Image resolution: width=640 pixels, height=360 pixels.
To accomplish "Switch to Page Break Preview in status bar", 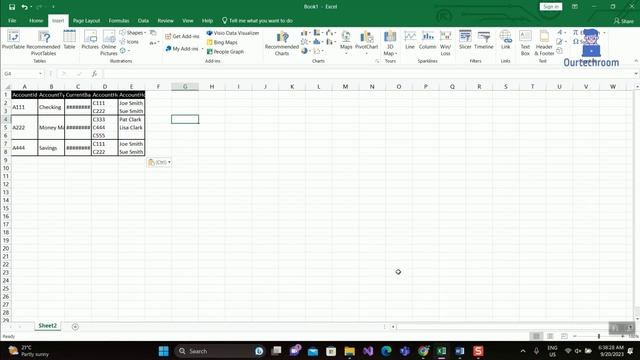I will pos(564,336).
